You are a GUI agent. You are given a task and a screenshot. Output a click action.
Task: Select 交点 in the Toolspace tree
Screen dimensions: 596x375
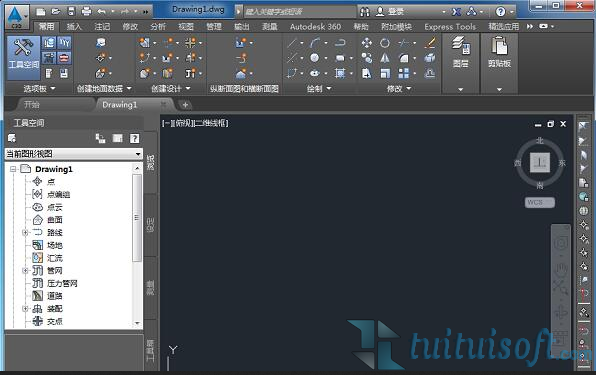click(55, 321)
